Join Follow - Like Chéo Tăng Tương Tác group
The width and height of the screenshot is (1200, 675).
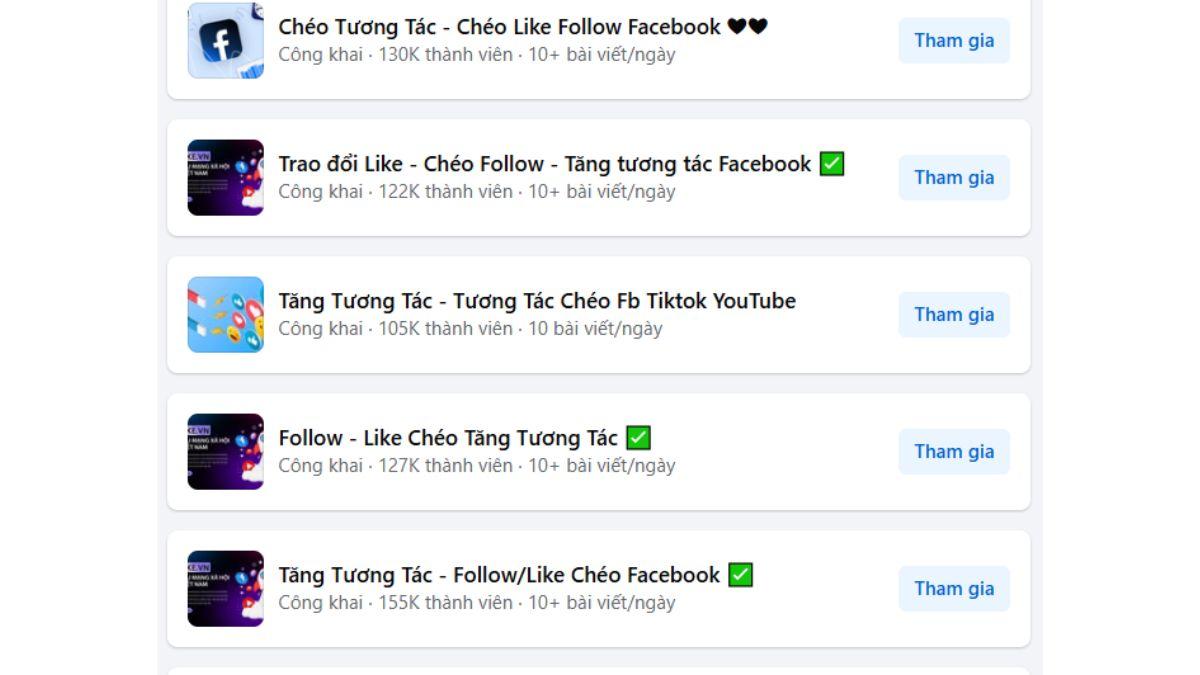954,451
